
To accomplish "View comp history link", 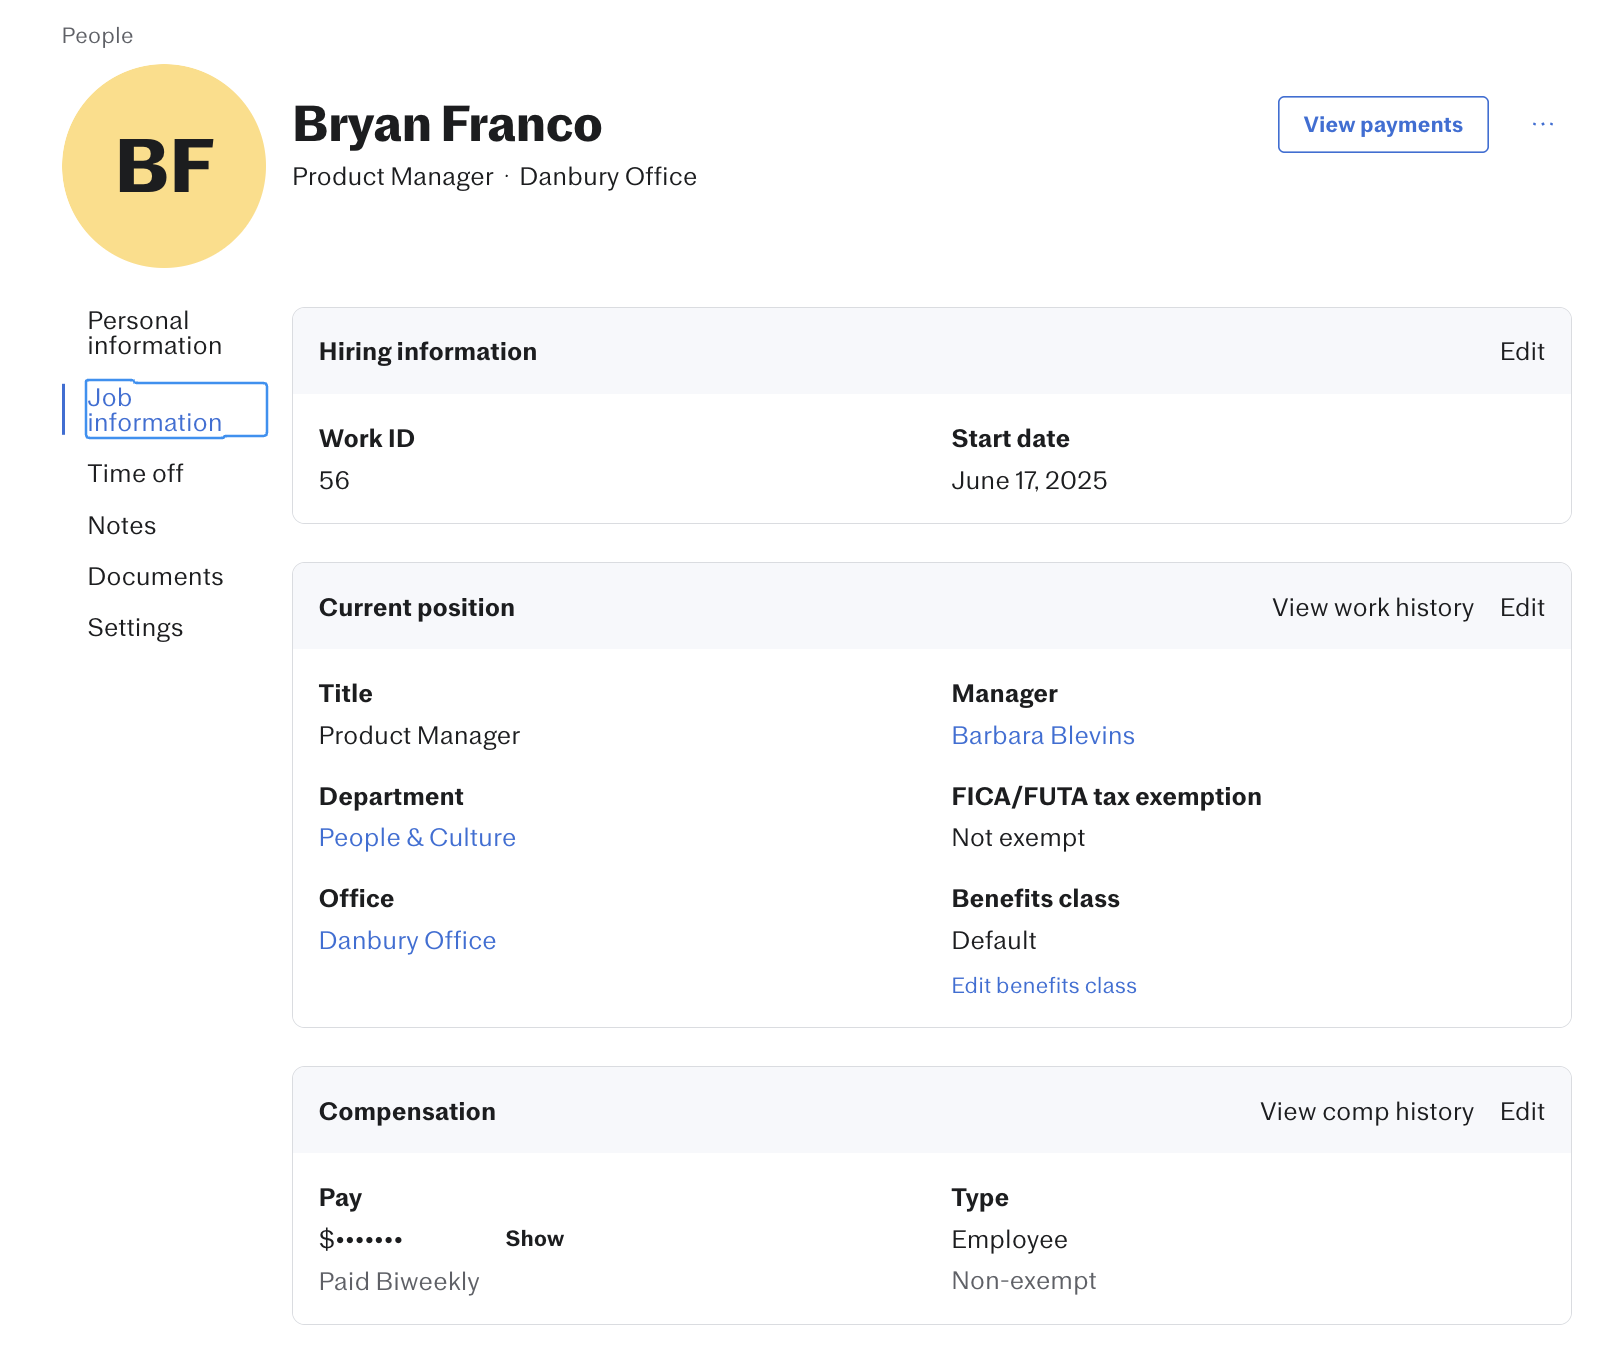I will coord(1366,1111).
